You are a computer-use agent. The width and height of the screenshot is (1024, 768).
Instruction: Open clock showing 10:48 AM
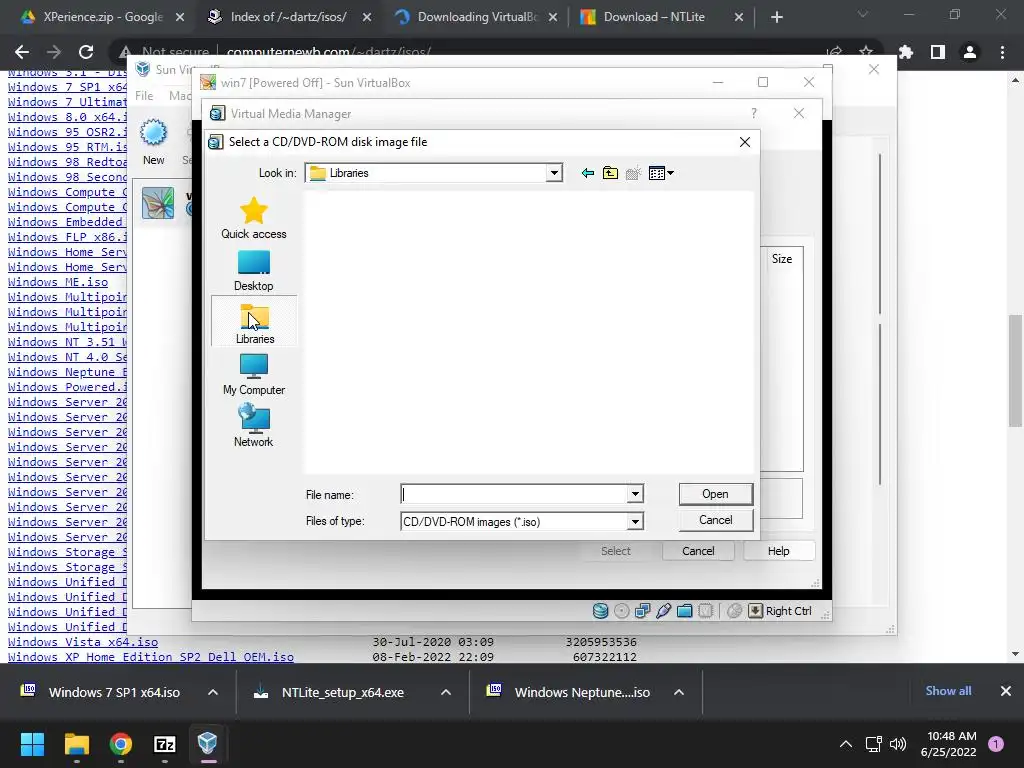[948, 744]
